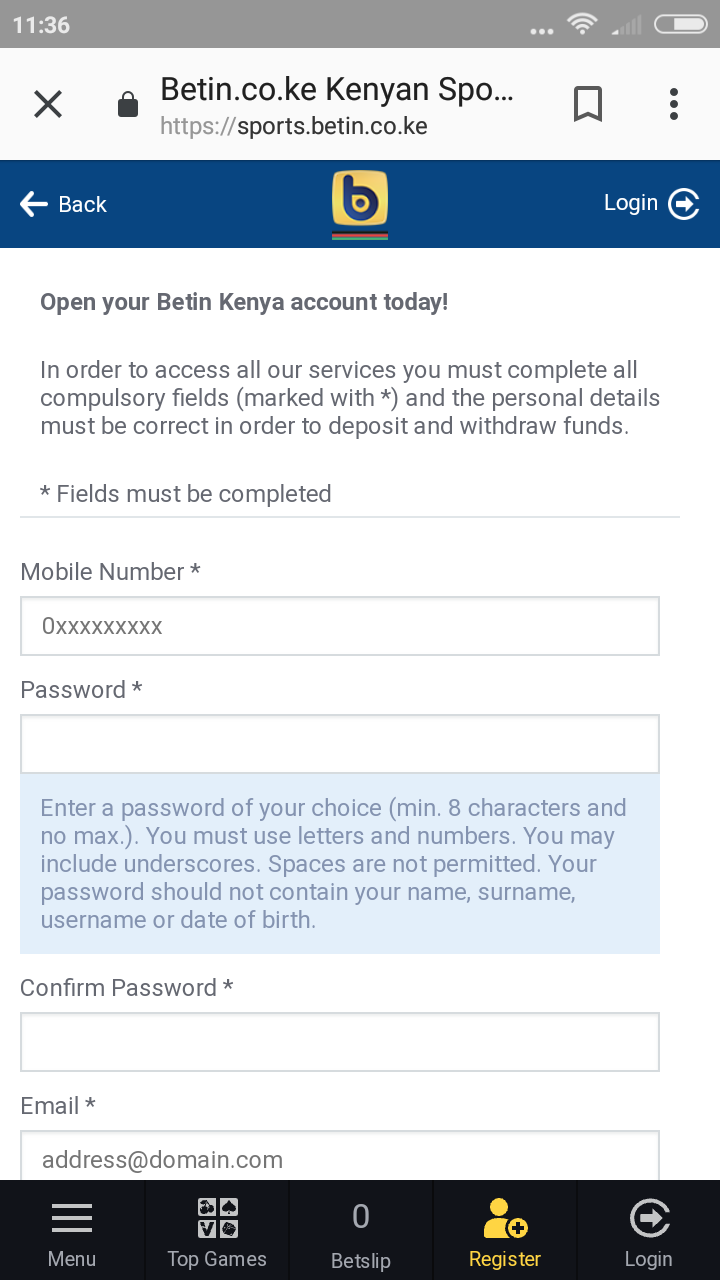Image resolution: width=720 pixels, height=1280 pixels.
Task: Focus the Email address input field
Action: [x=340, y=1157]
